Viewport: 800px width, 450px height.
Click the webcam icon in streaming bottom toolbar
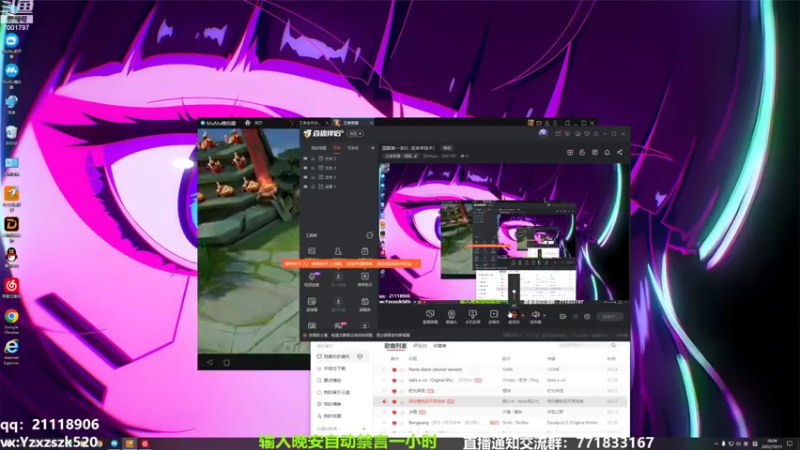tap(452, 315)
